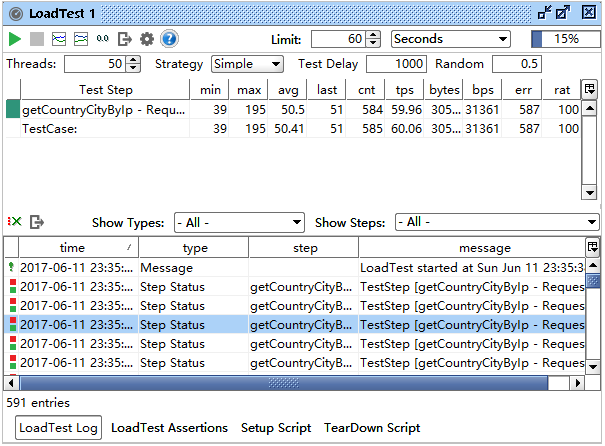Reset statistics with the 0.0 icon
Image resolution: width=605 pixels, height=446 pixels.
(103, 39)
